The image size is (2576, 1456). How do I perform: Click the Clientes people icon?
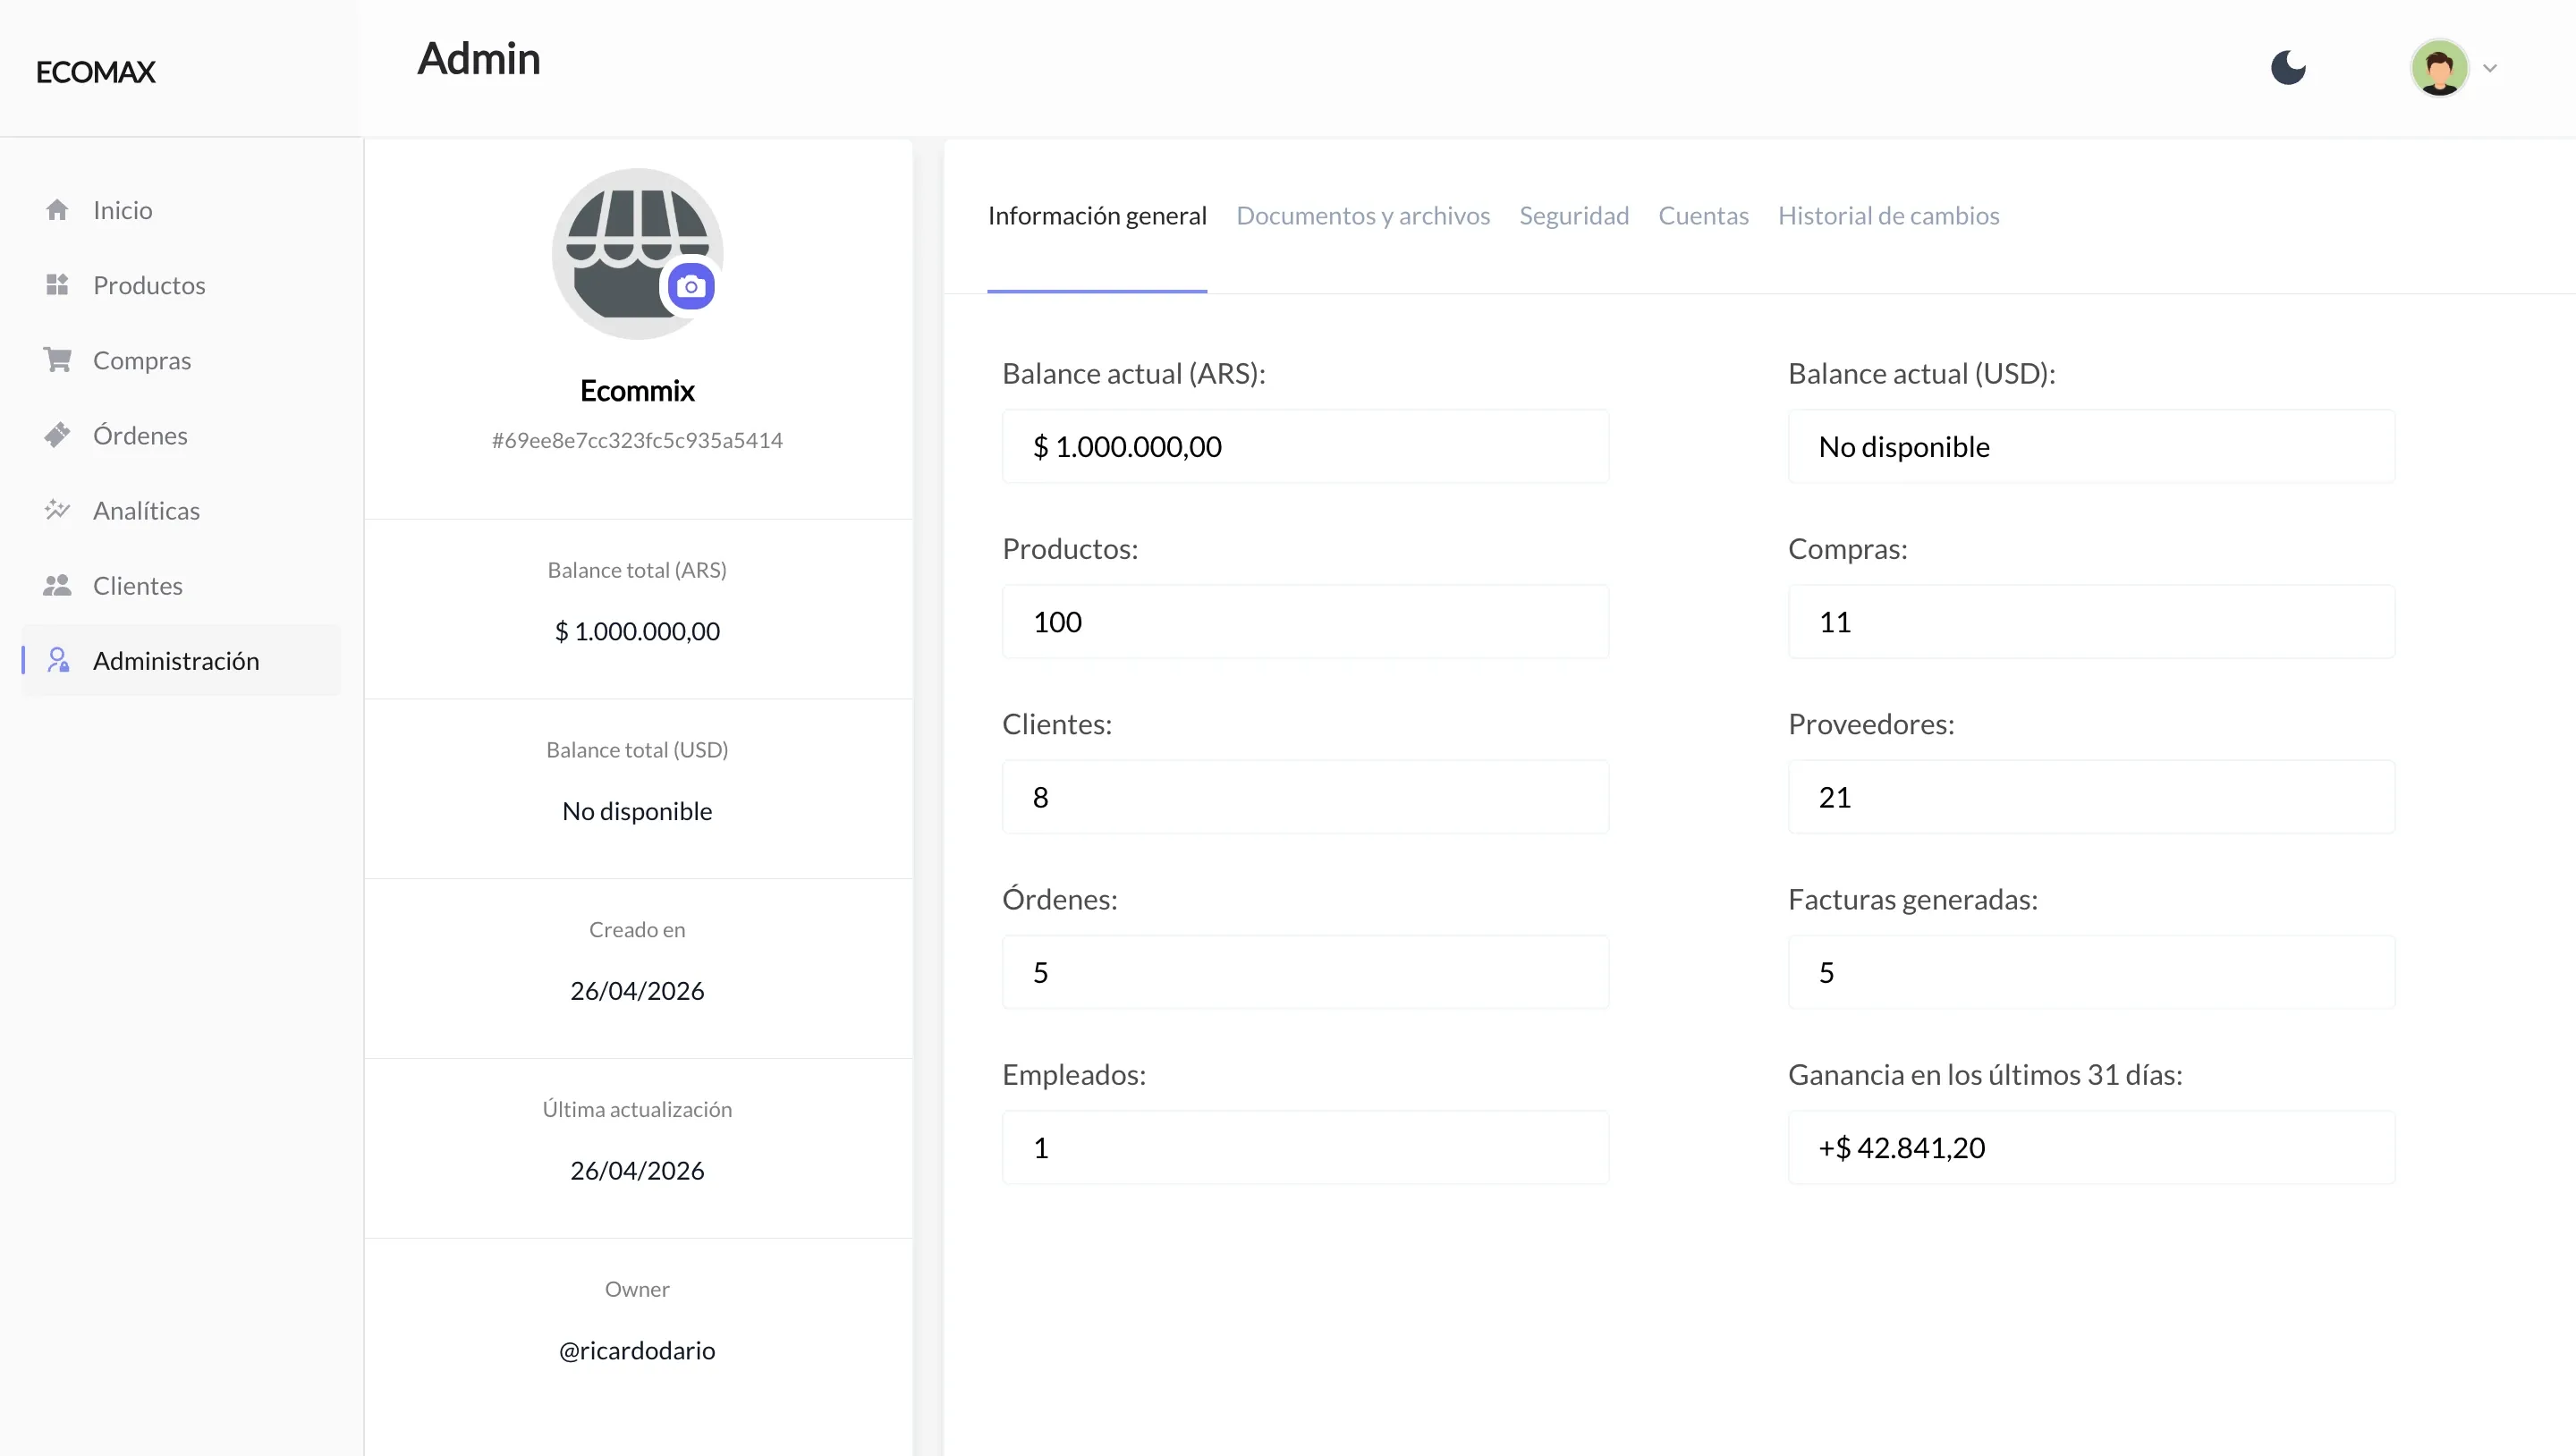tap(57, 585)
